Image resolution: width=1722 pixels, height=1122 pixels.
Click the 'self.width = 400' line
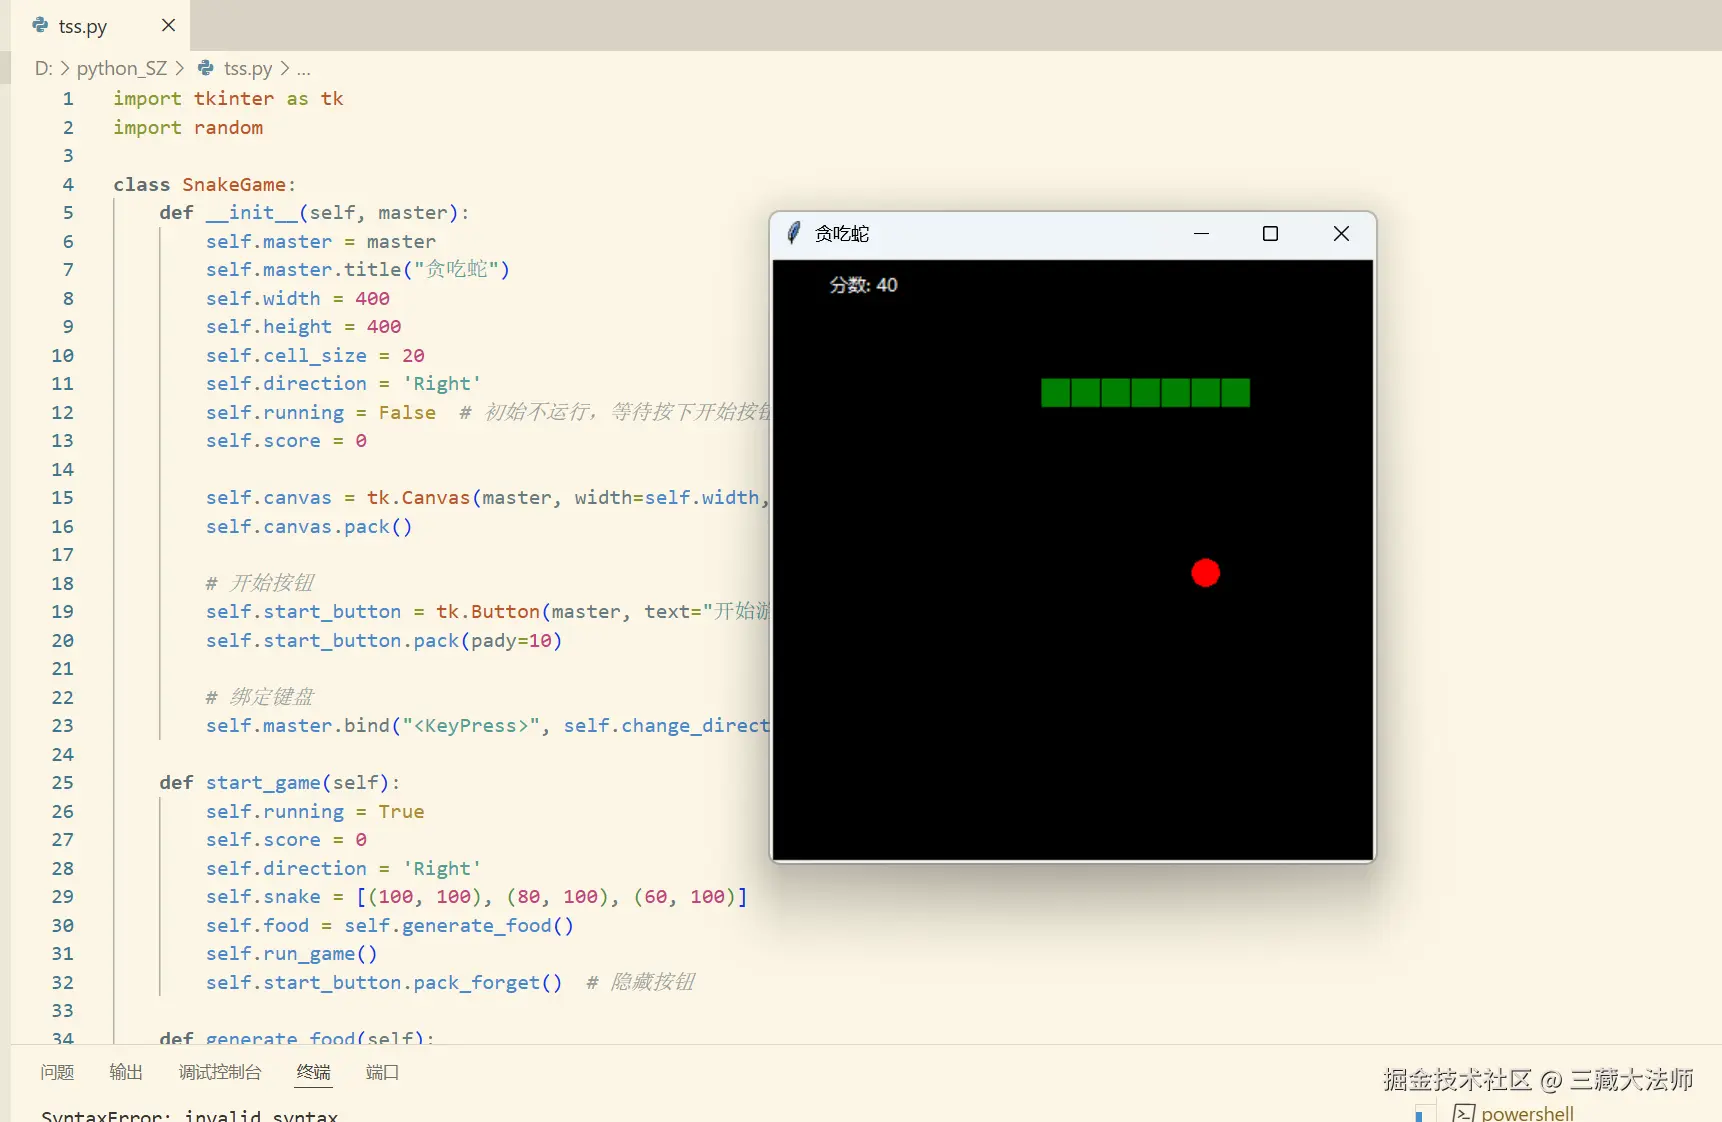coord(298,298)
